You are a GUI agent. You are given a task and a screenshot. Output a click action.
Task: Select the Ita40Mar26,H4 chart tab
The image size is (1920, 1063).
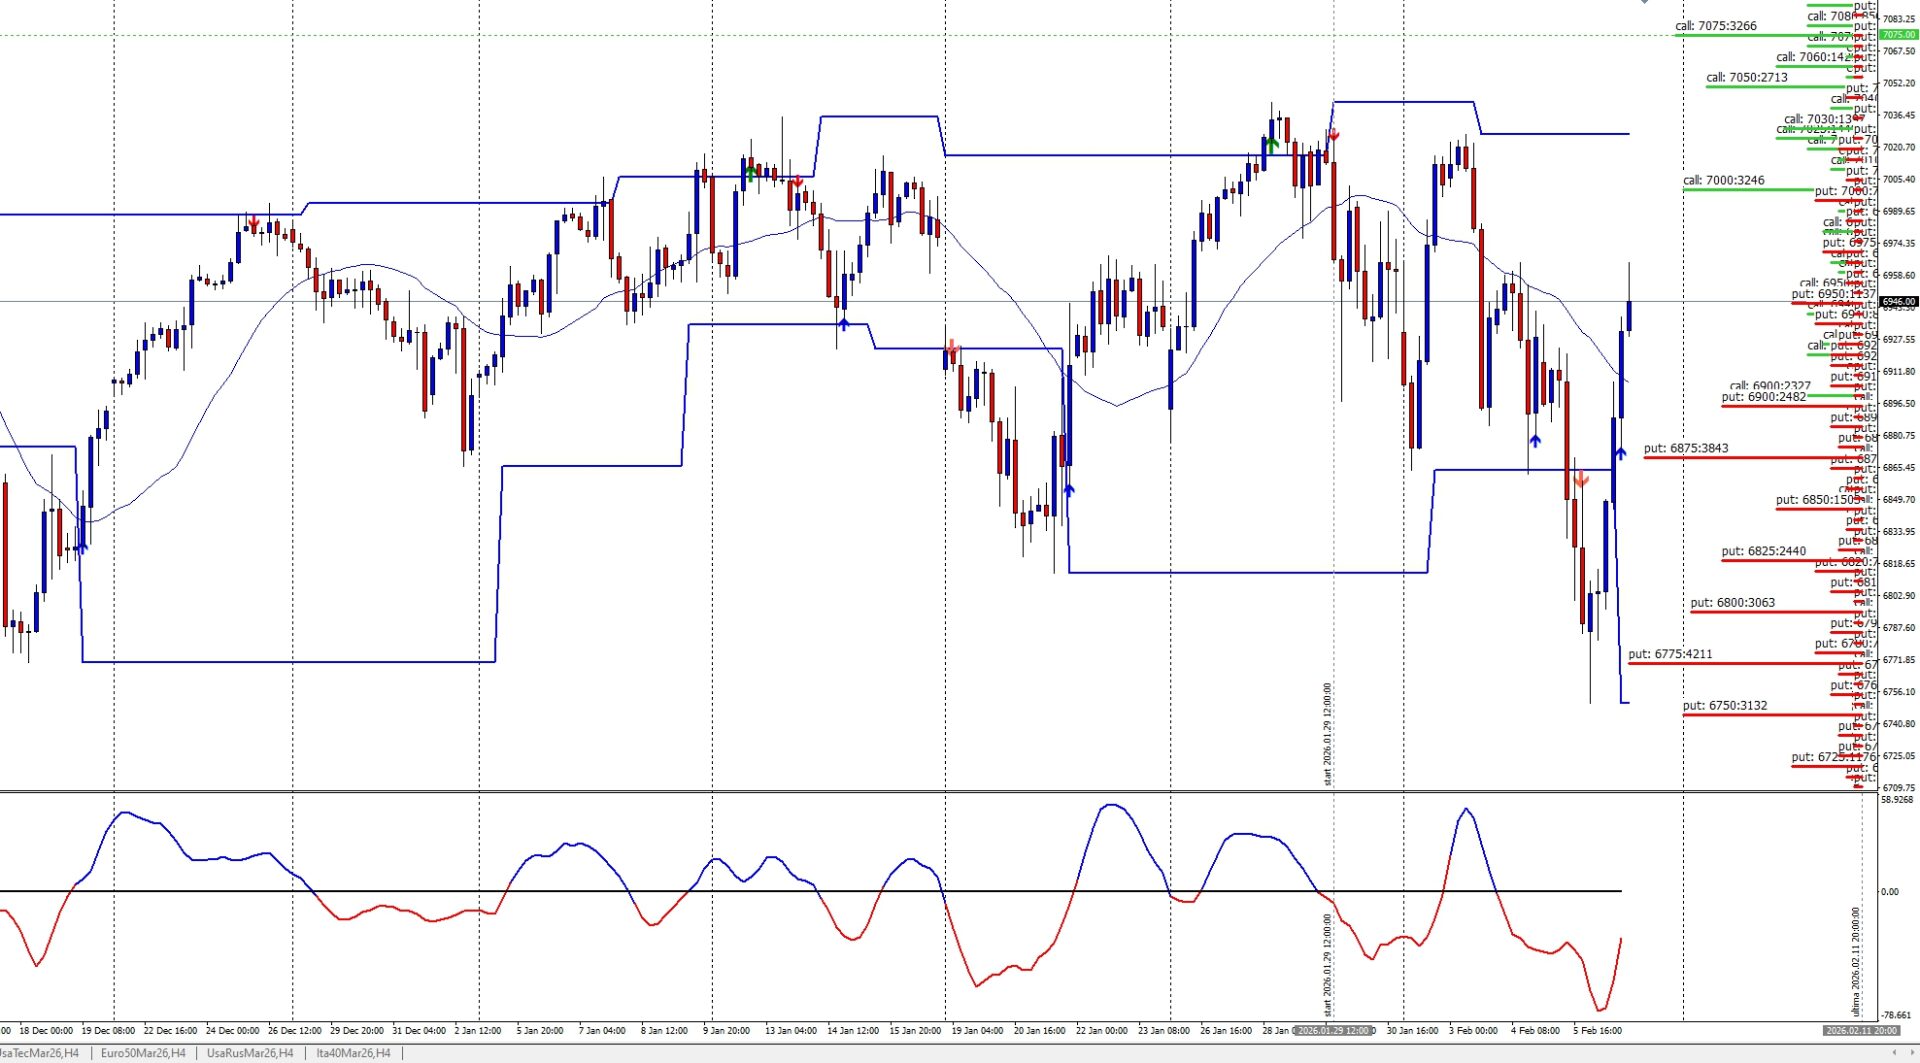(353, 1053)
